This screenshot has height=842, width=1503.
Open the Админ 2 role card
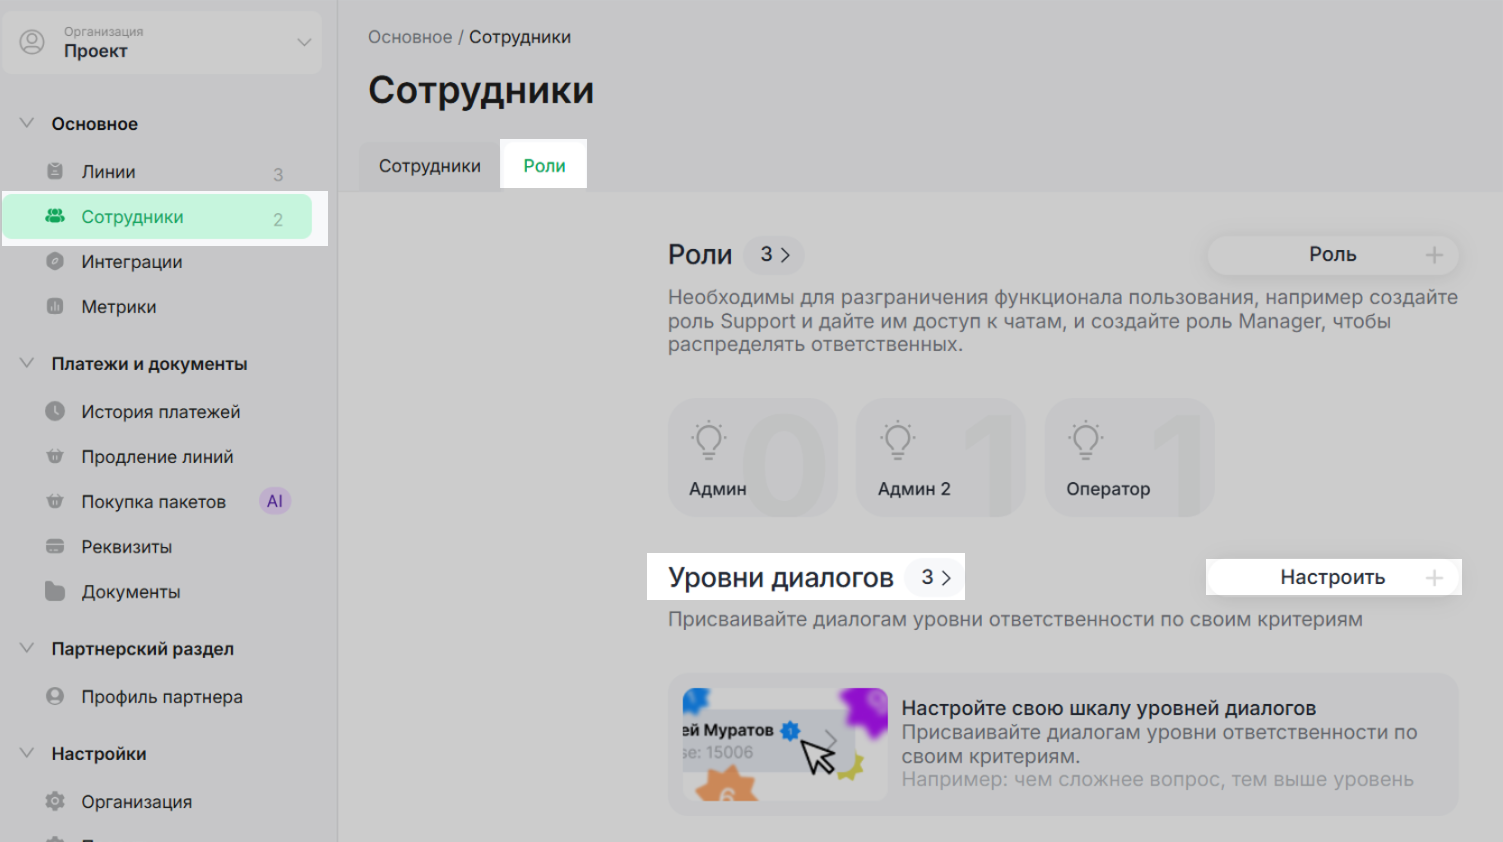click(940, 458)
